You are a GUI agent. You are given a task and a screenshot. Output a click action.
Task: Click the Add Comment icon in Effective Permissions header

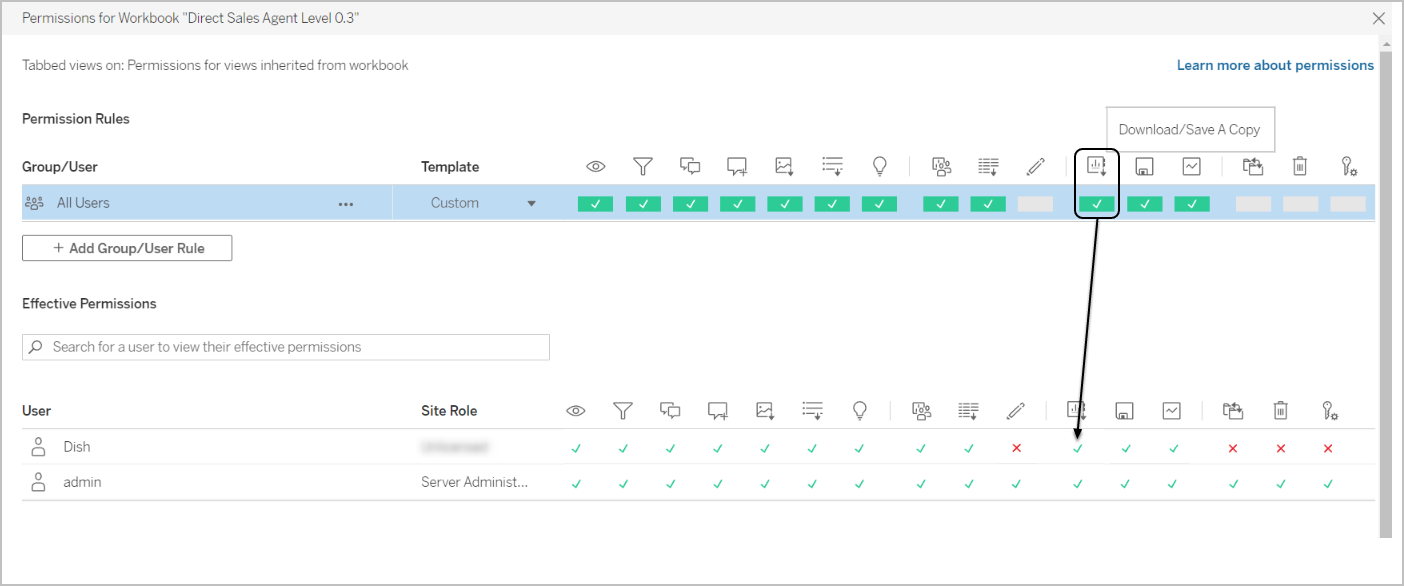coord(717,411)
